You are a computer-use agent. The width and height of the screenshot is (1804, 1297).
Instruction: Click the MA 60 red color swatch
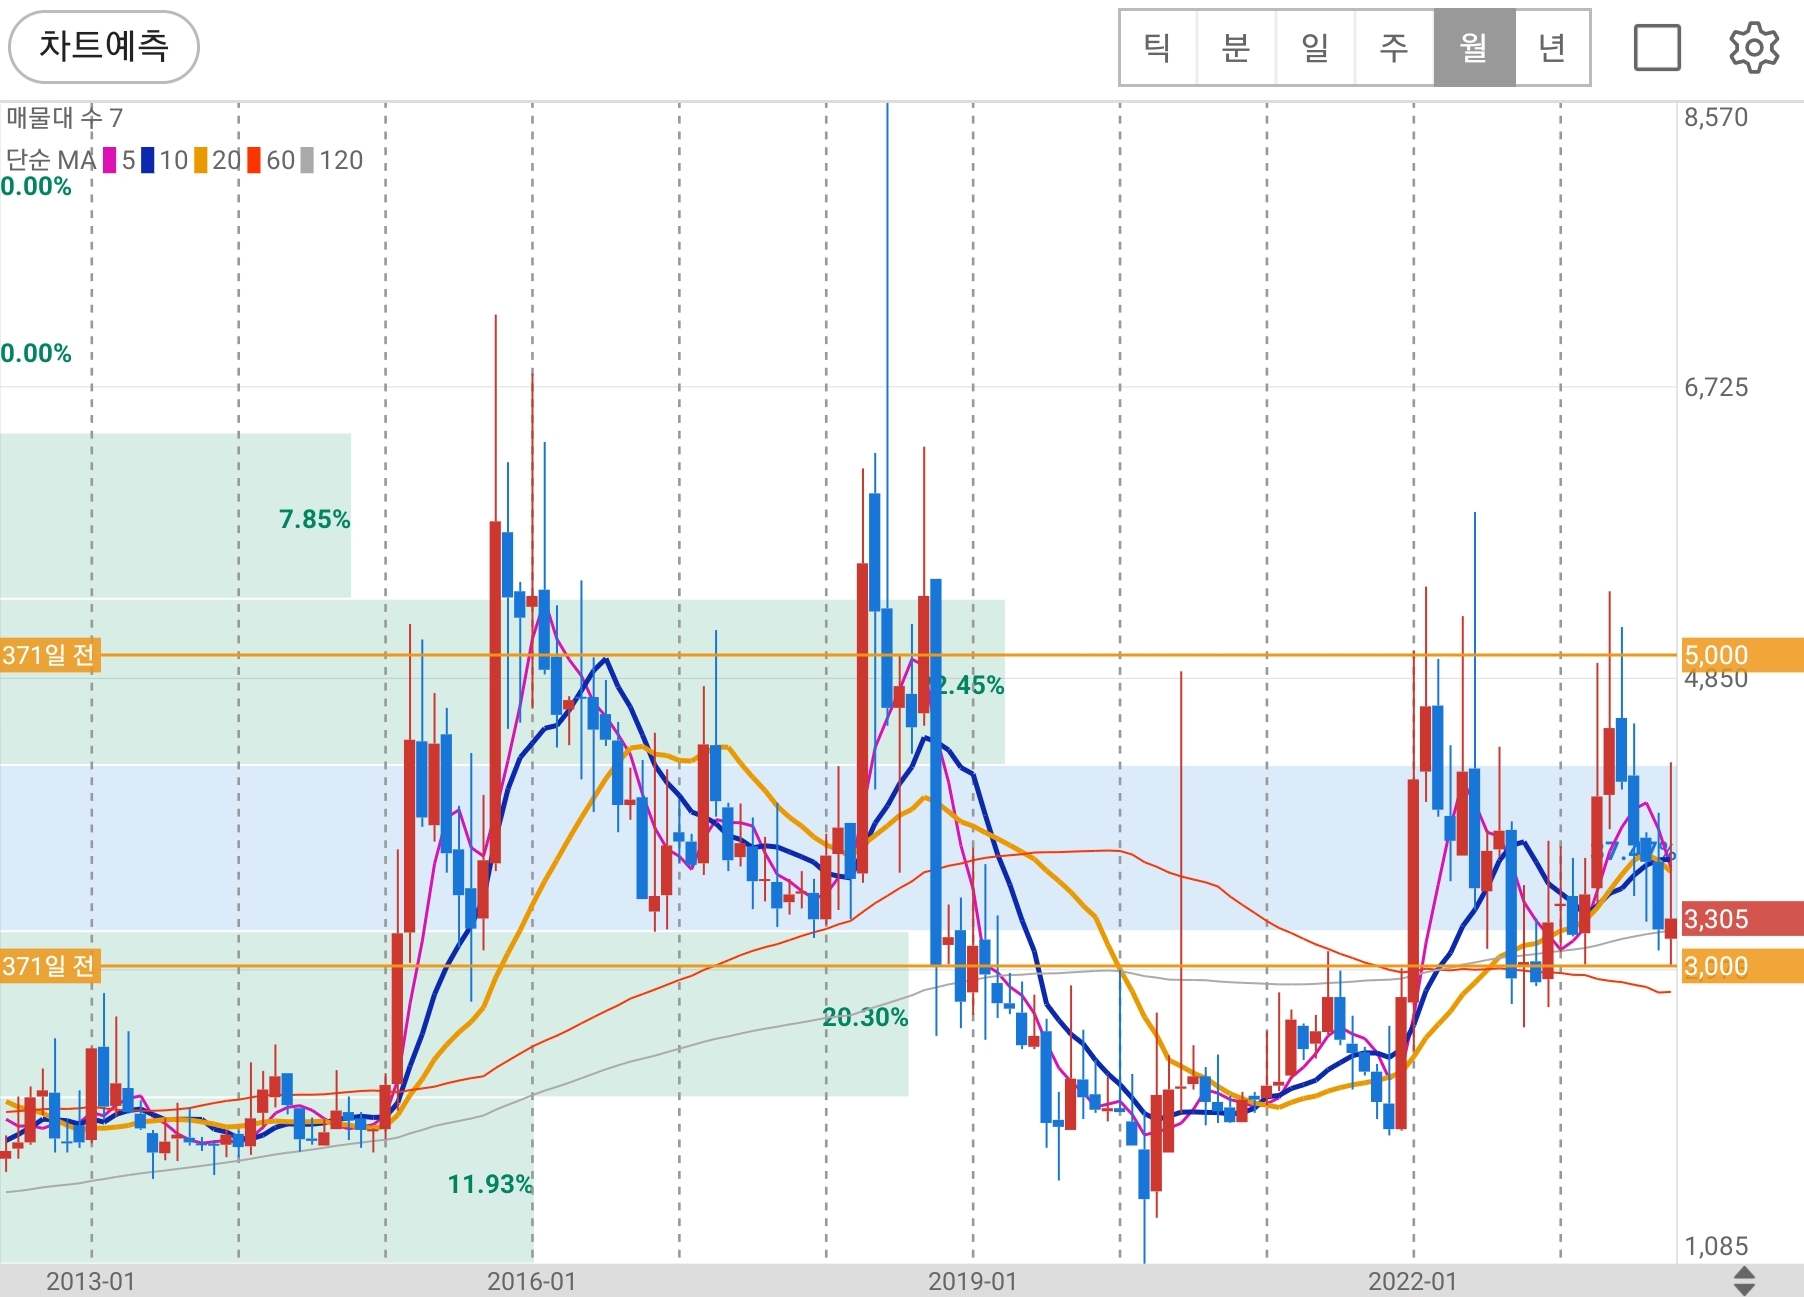[x=254, y=160]
